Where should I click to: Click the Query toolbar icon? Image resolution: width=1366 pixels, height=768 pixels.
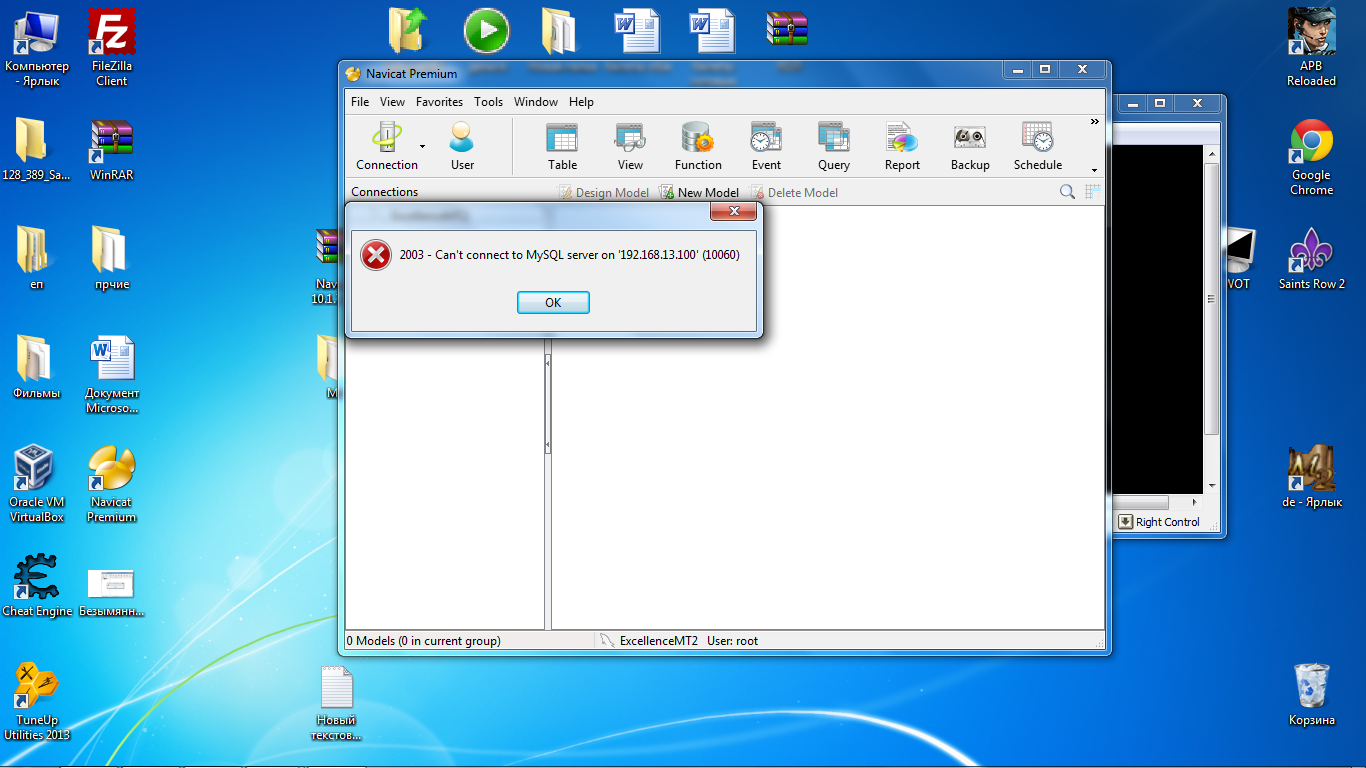click(834, 146)
